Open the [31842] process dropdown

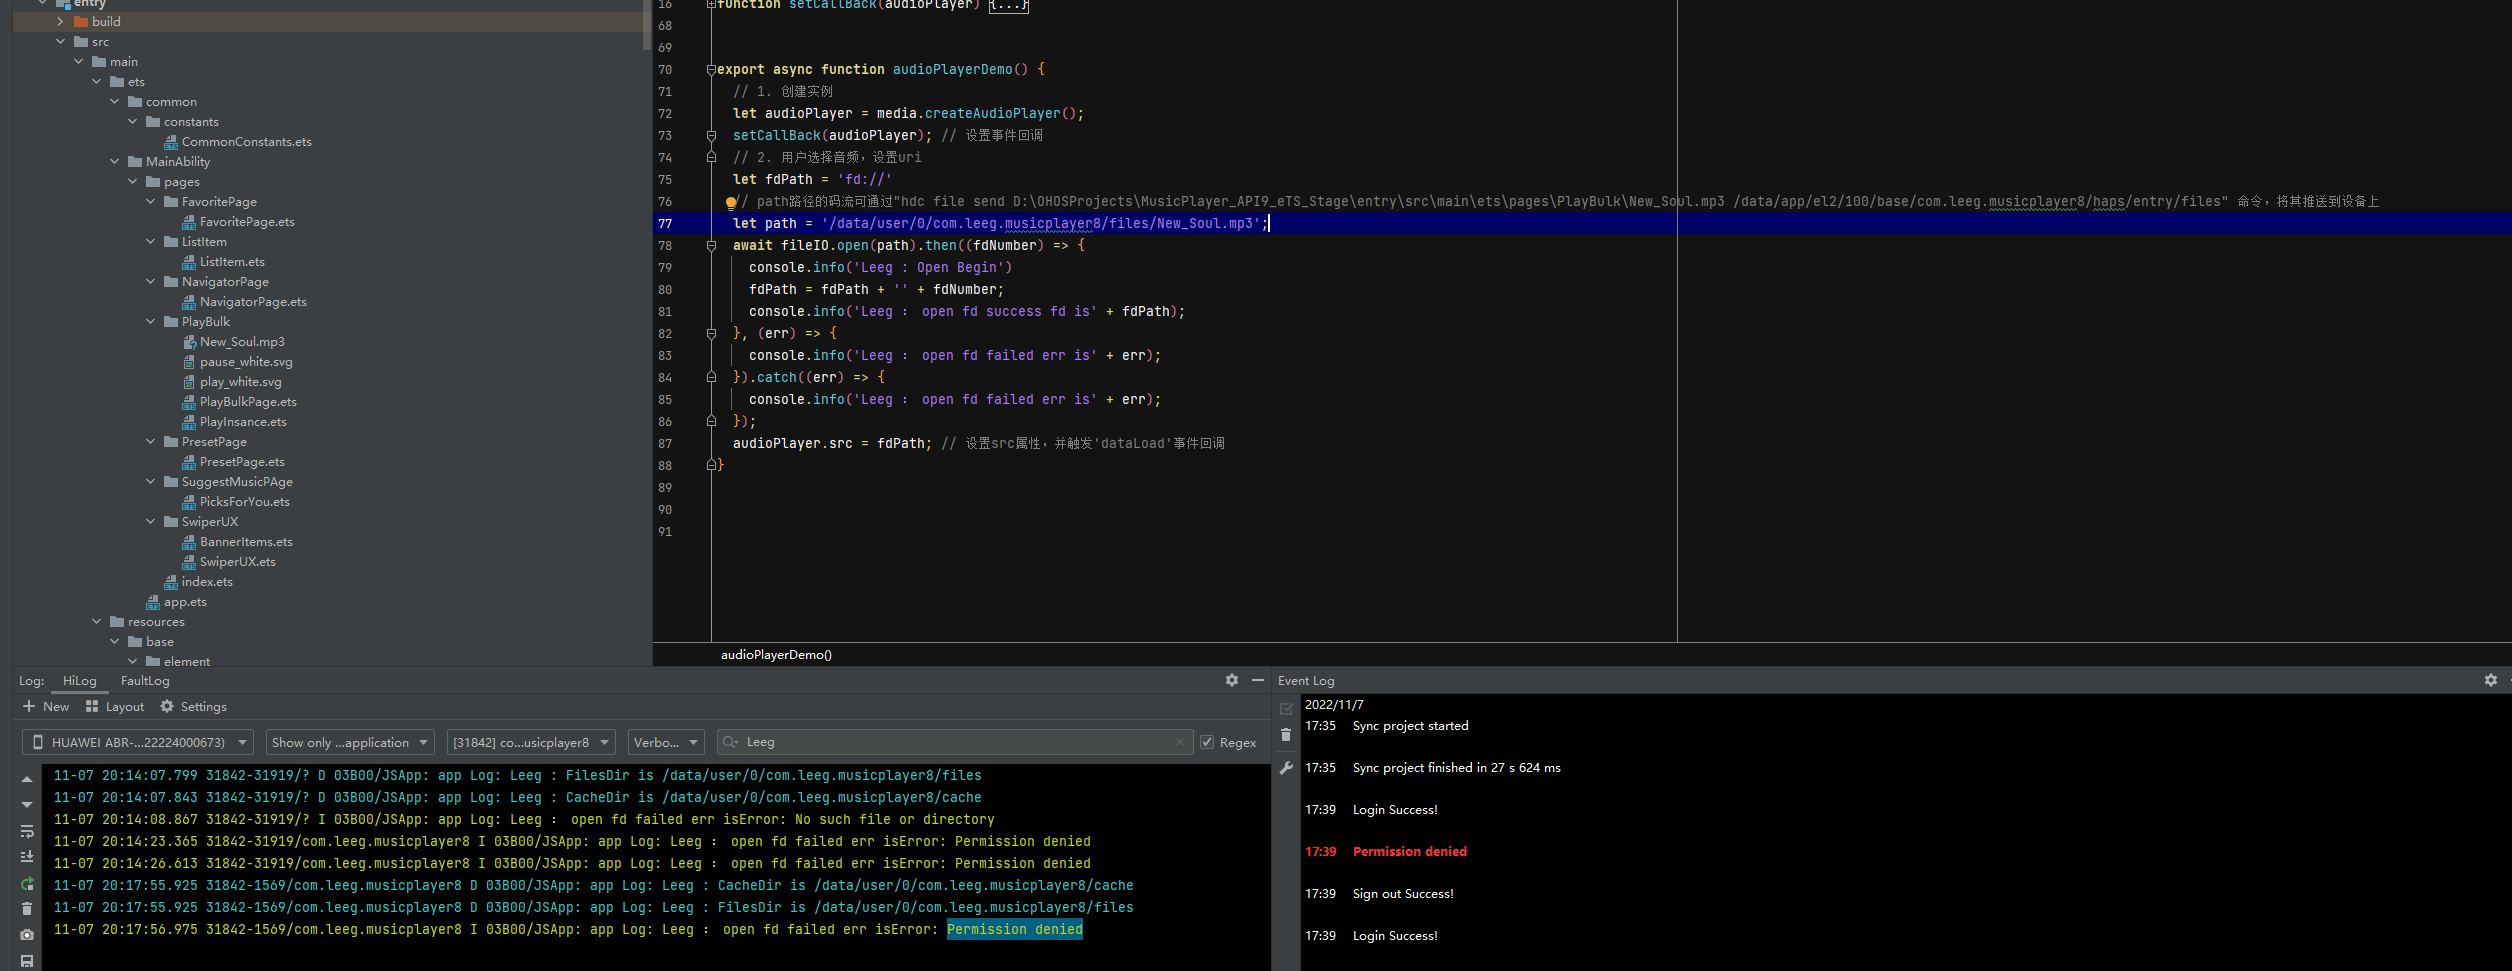coord(531,742)
